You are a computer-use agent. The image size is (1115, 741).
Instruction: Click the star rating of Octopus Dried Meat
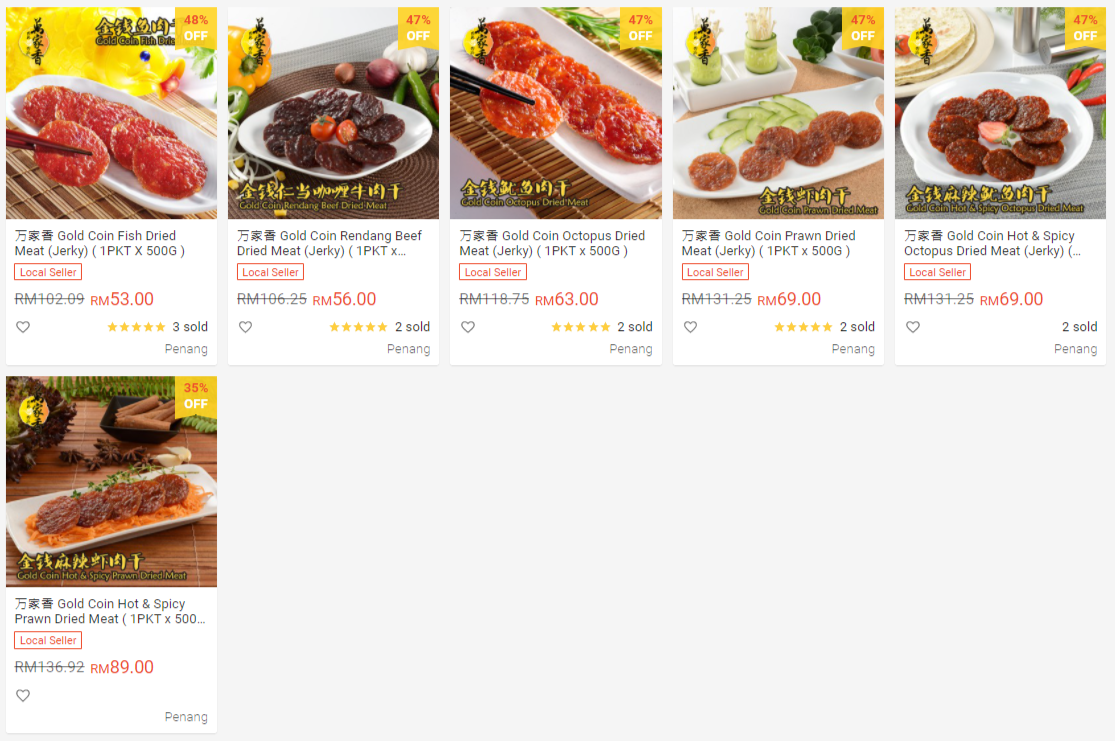(580, 327)
